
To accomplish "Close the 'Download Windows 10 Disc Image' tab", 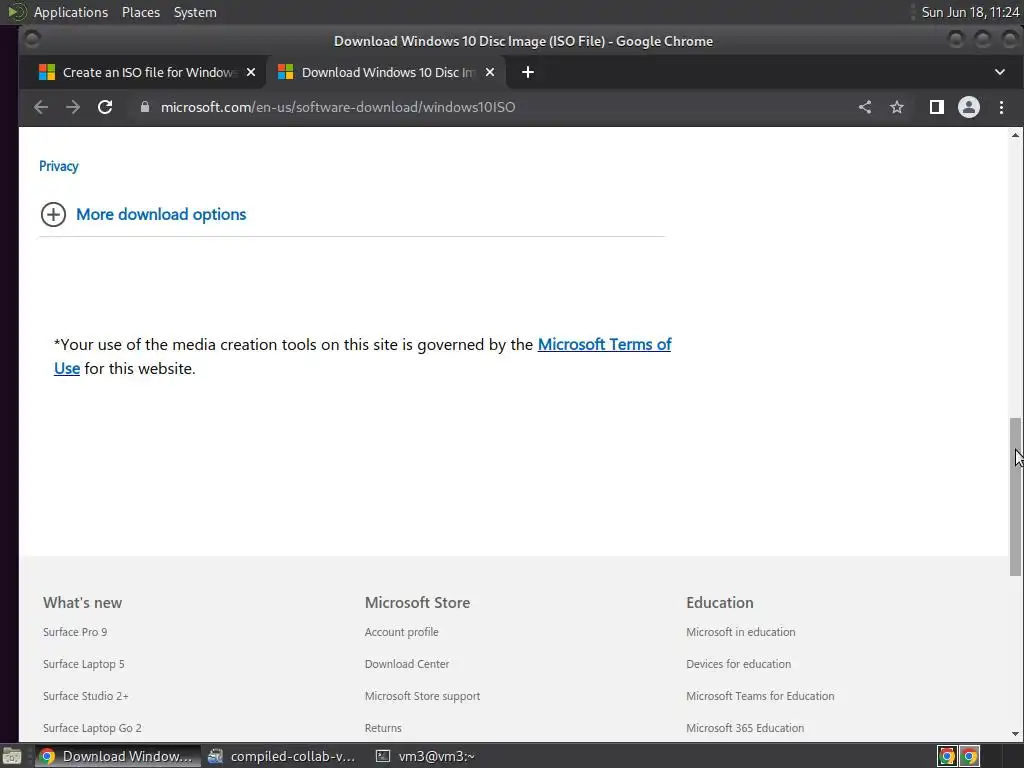I will 490,72.
